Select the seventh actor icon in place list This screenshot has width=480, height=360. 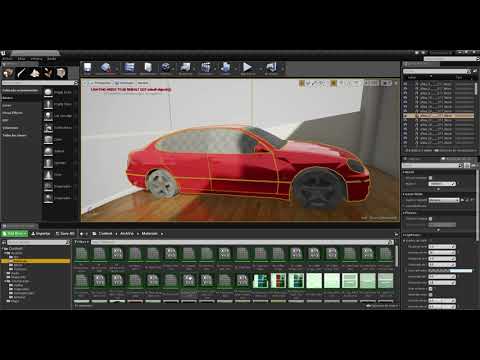coord(48,163)
